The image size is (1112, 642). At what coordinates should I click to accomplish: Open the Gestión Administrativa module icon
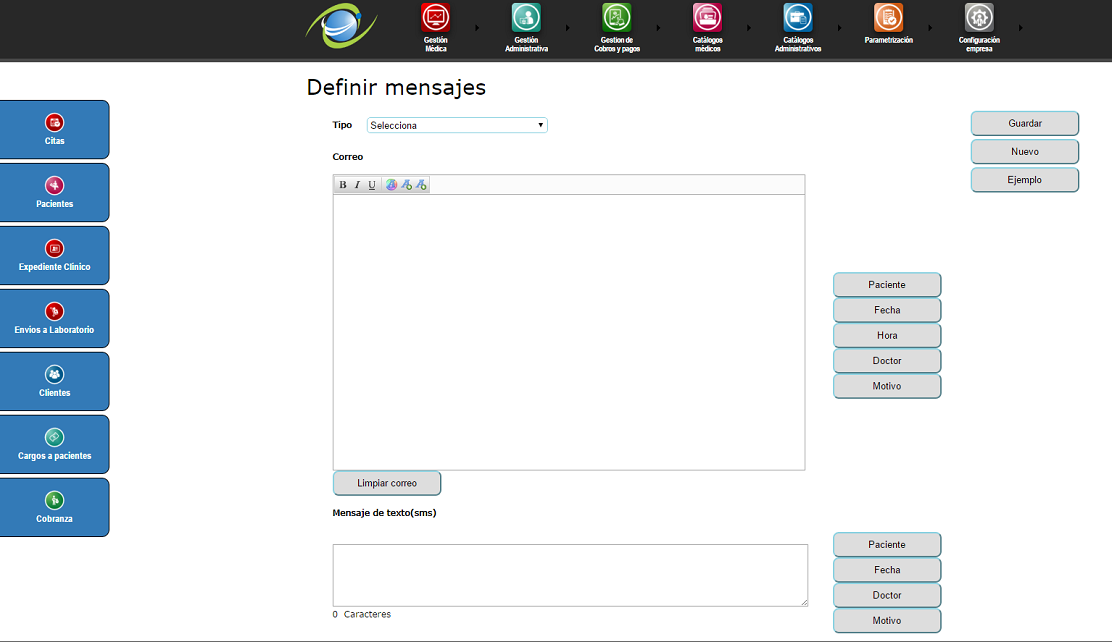coord(526,18)
